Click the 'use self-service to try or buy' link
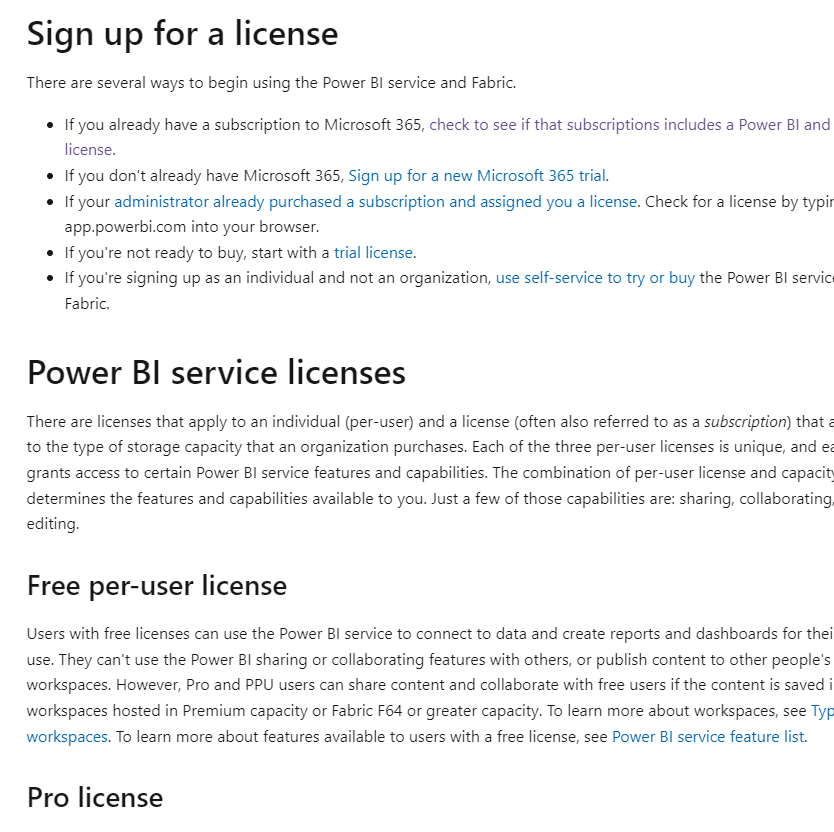This screenshot has height=832, width=834. [x=594, y=277]
